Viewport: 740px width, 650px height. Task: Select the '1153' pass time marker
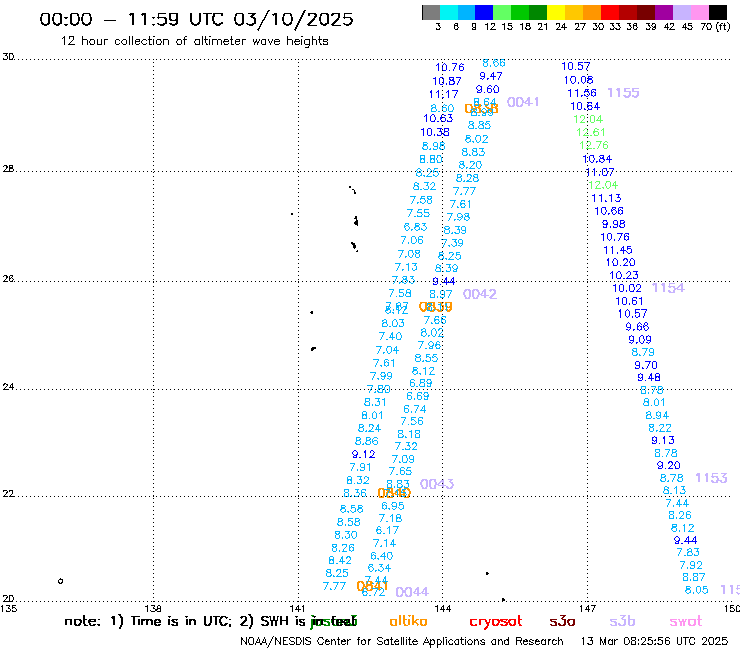tap(711, 478)
